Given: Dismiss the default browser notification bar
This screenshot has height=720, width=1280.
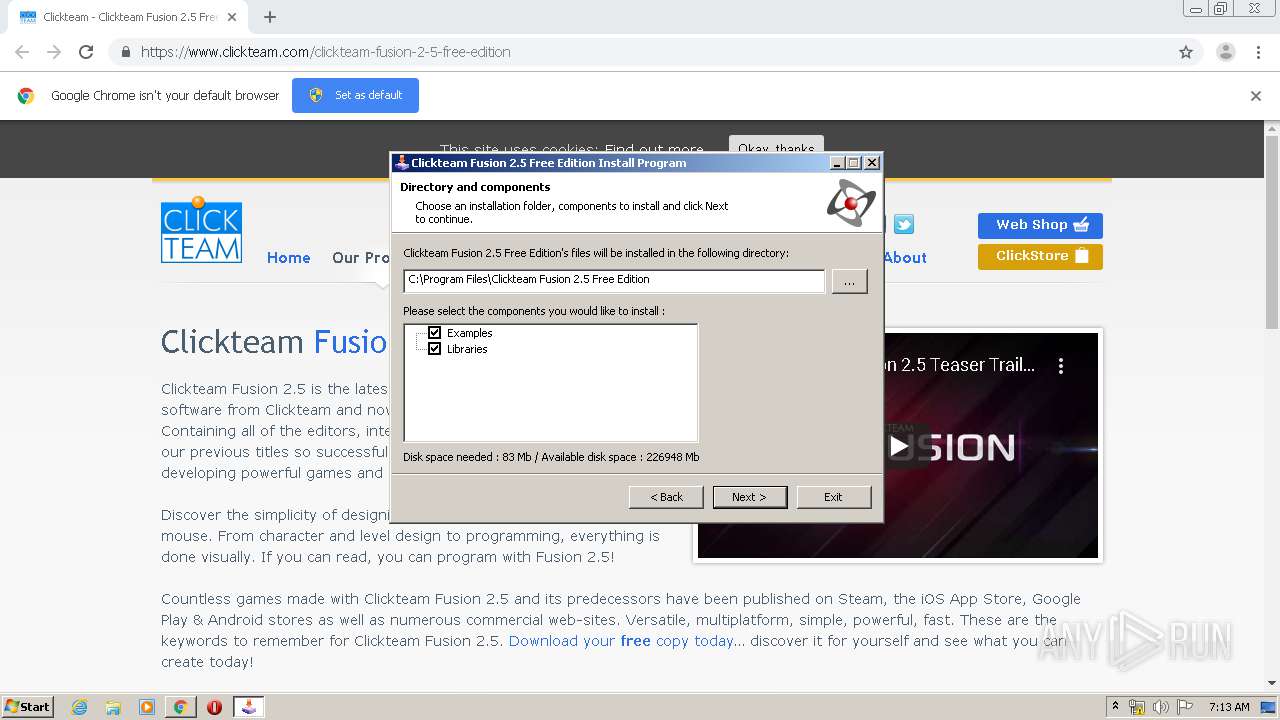Looking at the screenshot, I should coord(1256,96).
